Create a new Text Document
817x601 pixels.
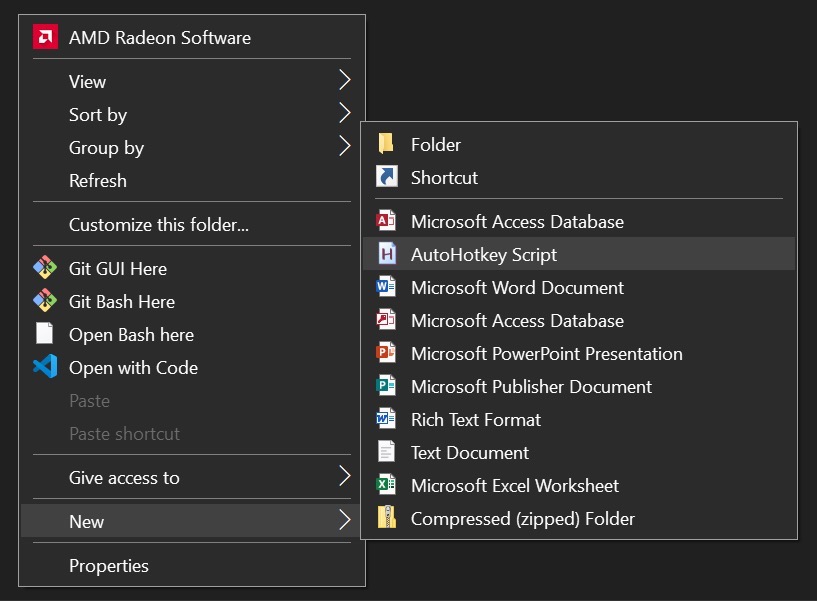(469, 453)
